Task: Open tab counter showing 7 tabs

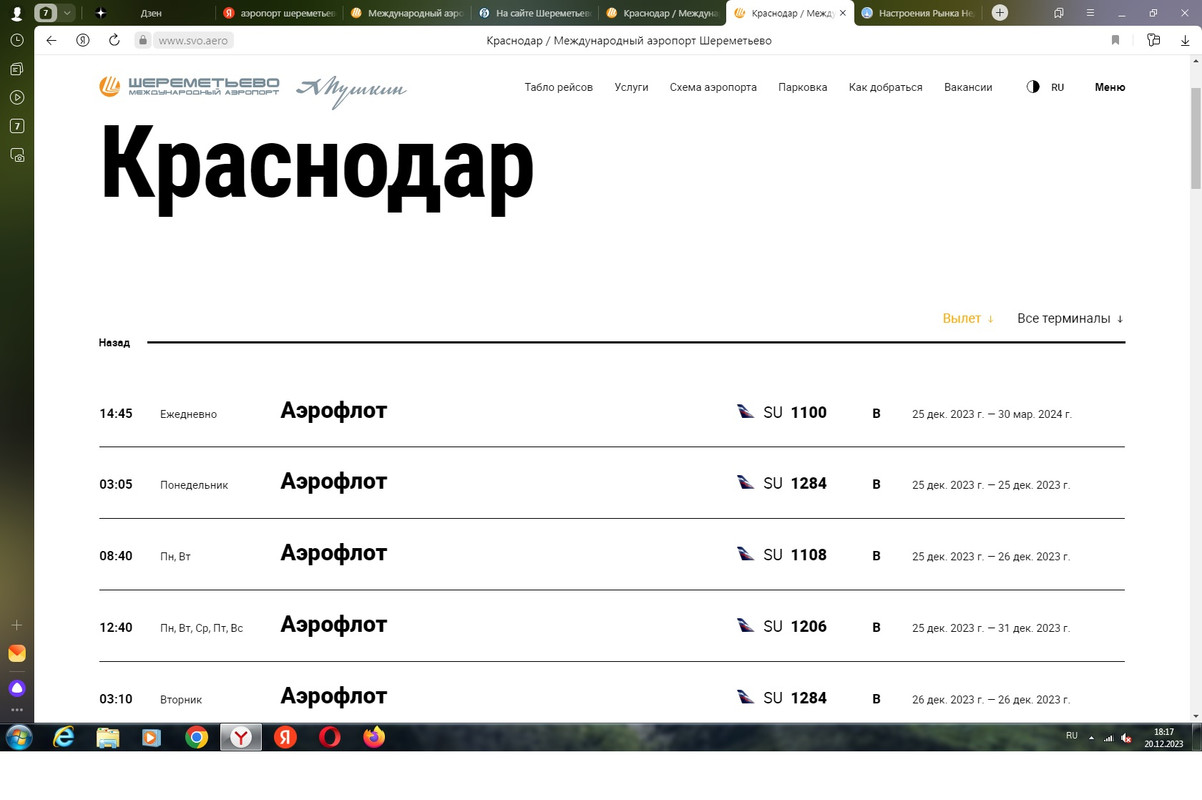Action: click(x=46, y=13)
